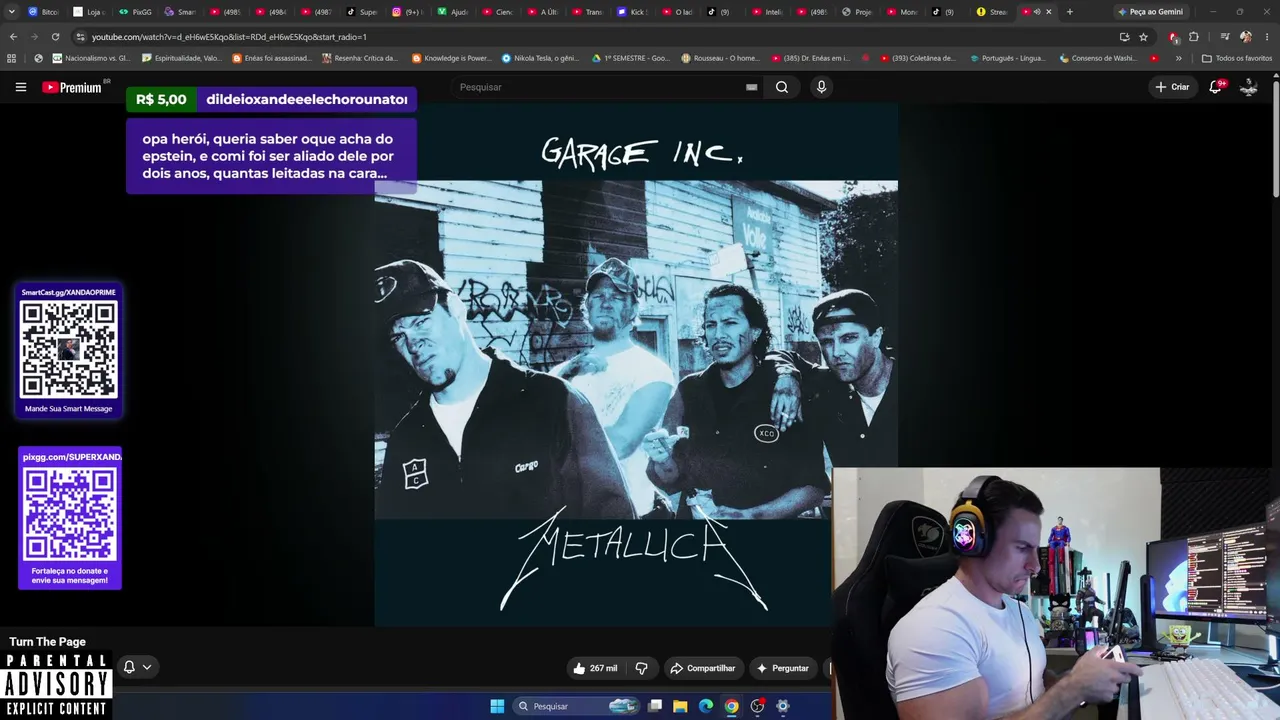Open File Explorer from the taskbar
The height and width of the screenshot is (720, 1280).
680,706
